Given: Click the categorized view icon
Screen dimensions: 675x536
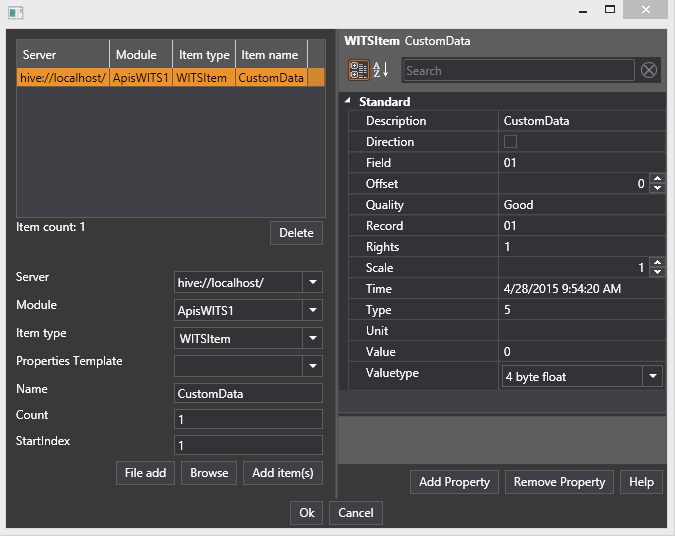Looking at the screenshot, I should coord(358,70).
